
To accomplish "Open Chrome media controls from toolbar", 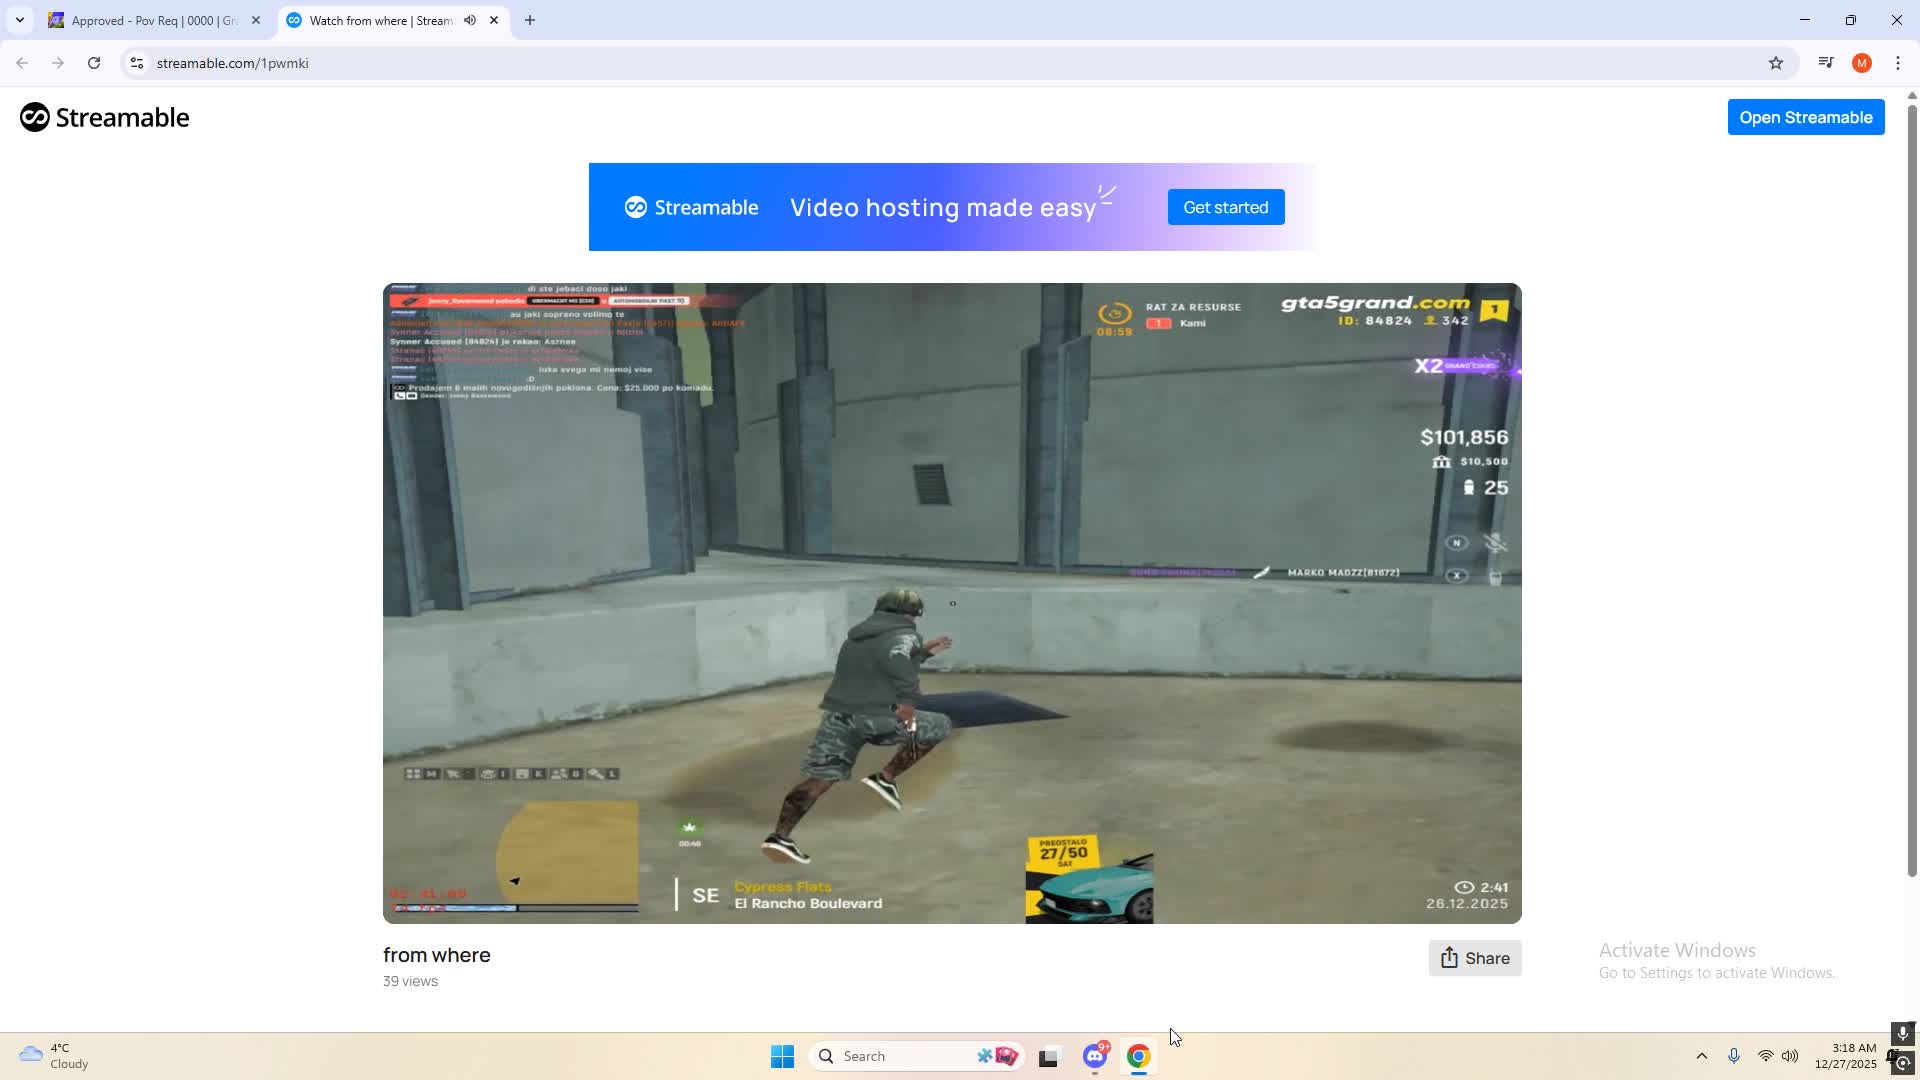I will [1824, 62].
